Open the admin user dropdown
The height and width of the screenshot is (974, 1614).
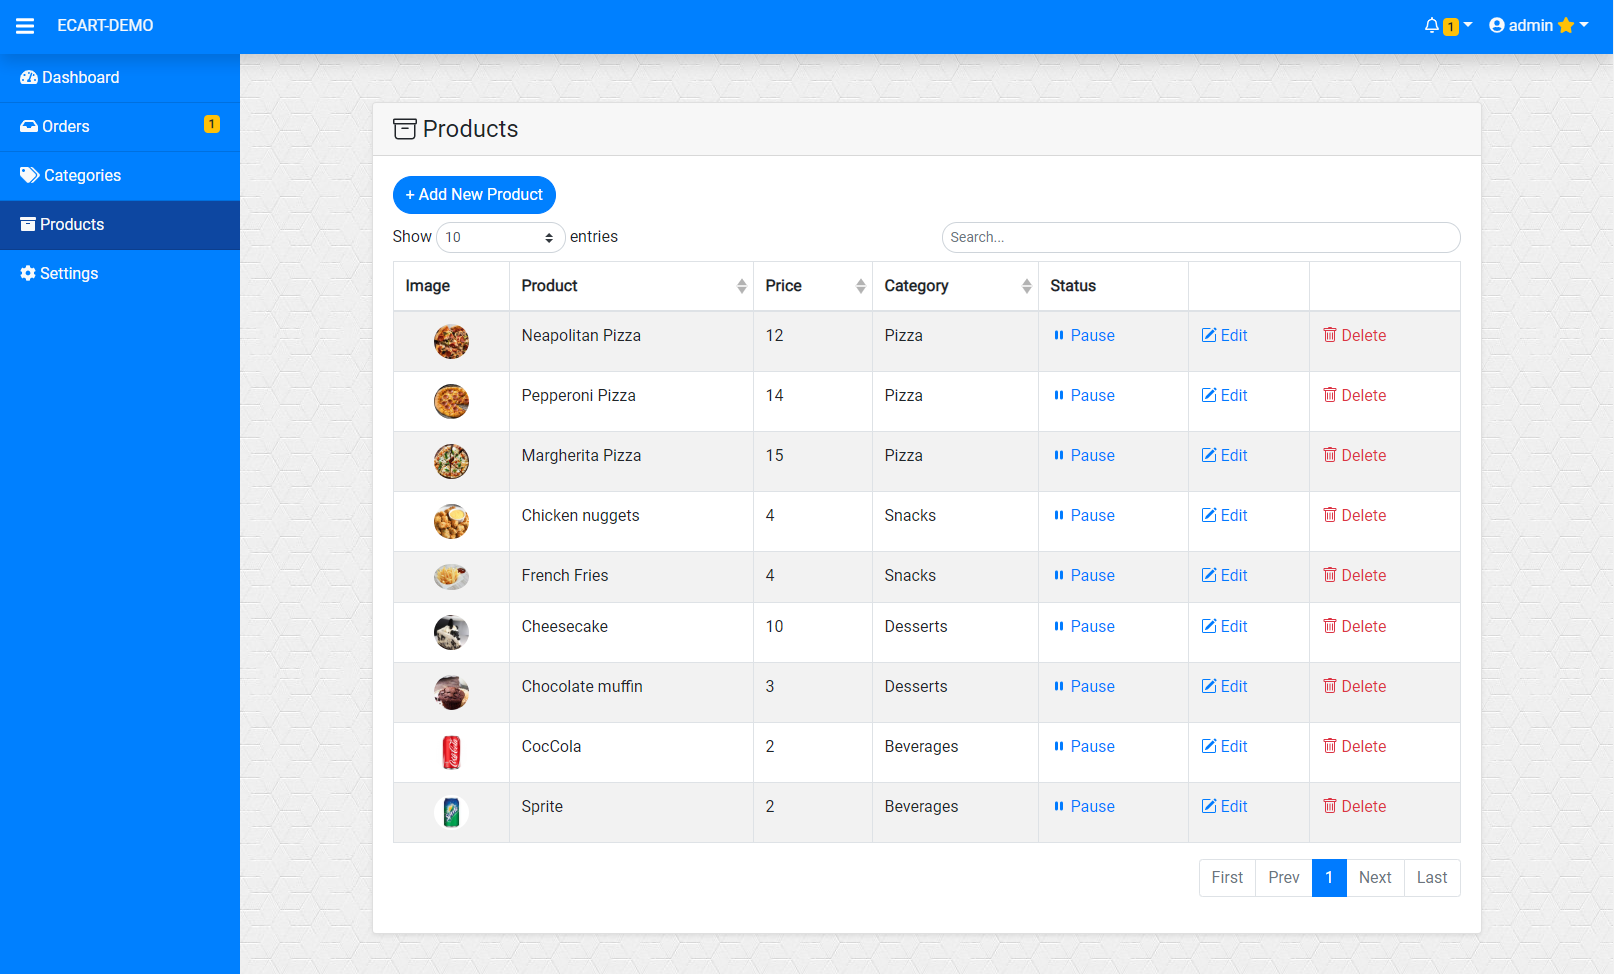1538,26
